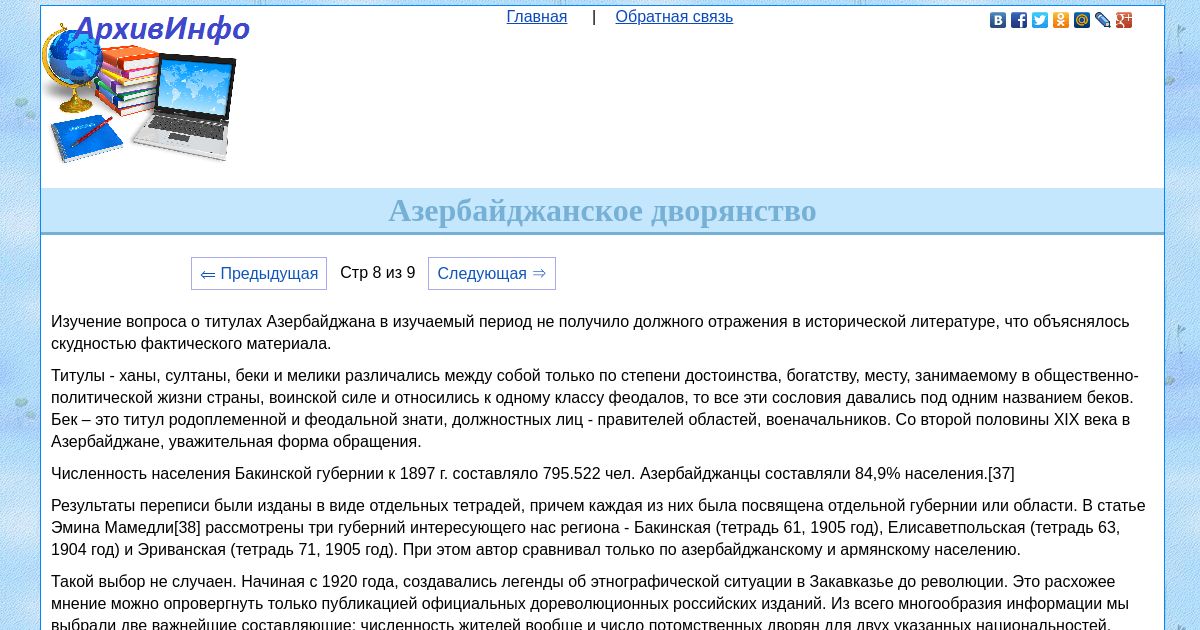
Task: Click the footnote reference [38]
Action: (187, 528)
